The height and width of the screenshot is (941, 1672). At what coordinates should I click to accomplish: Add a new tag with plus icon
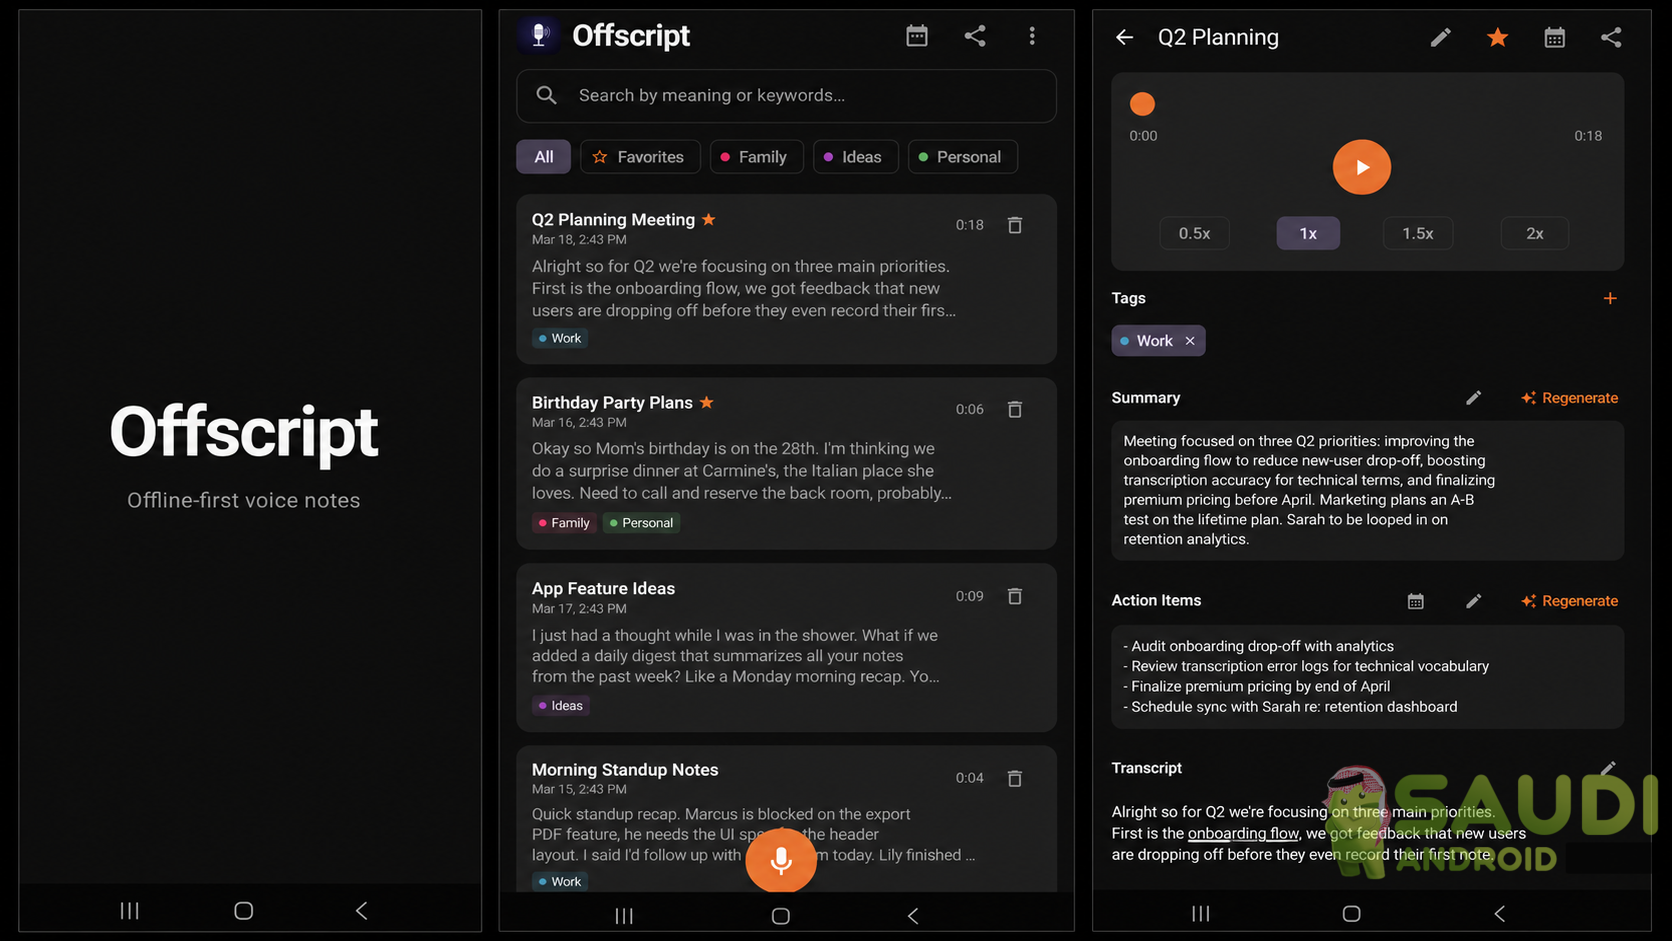click(x=1610, y=298)
